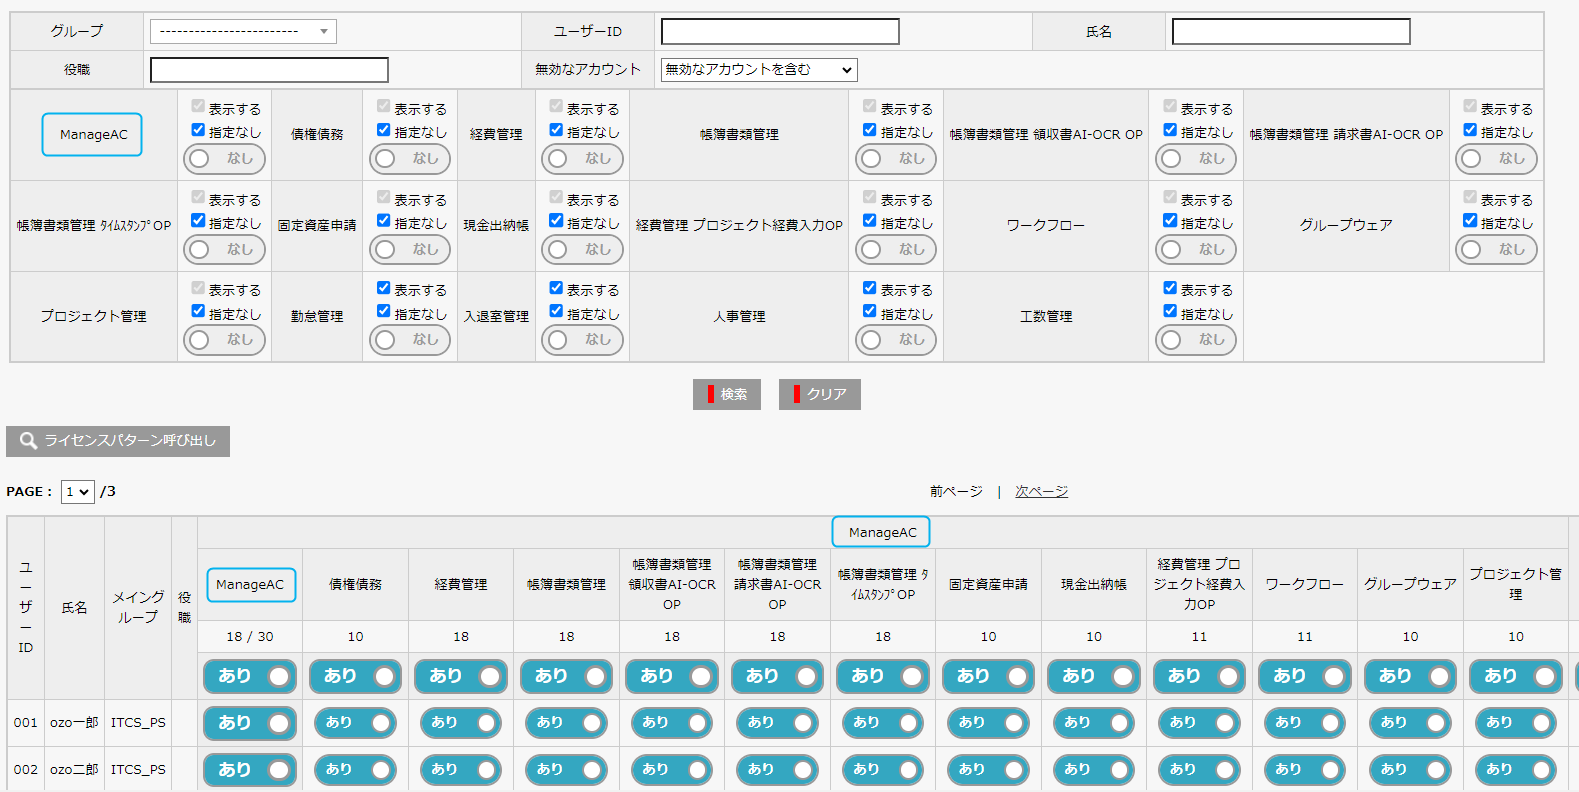Toggle header あり switch for 固定資産申請 column
Screen dimensions: 1579x792
pyautogui.click(x=988, y=677)
